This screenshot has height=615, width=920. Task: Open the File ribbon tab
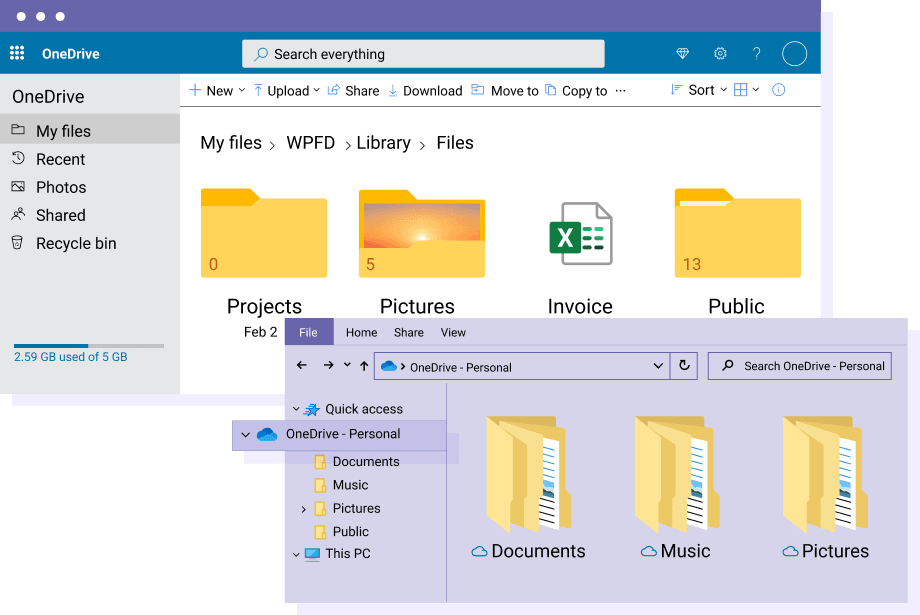point(309,333)
